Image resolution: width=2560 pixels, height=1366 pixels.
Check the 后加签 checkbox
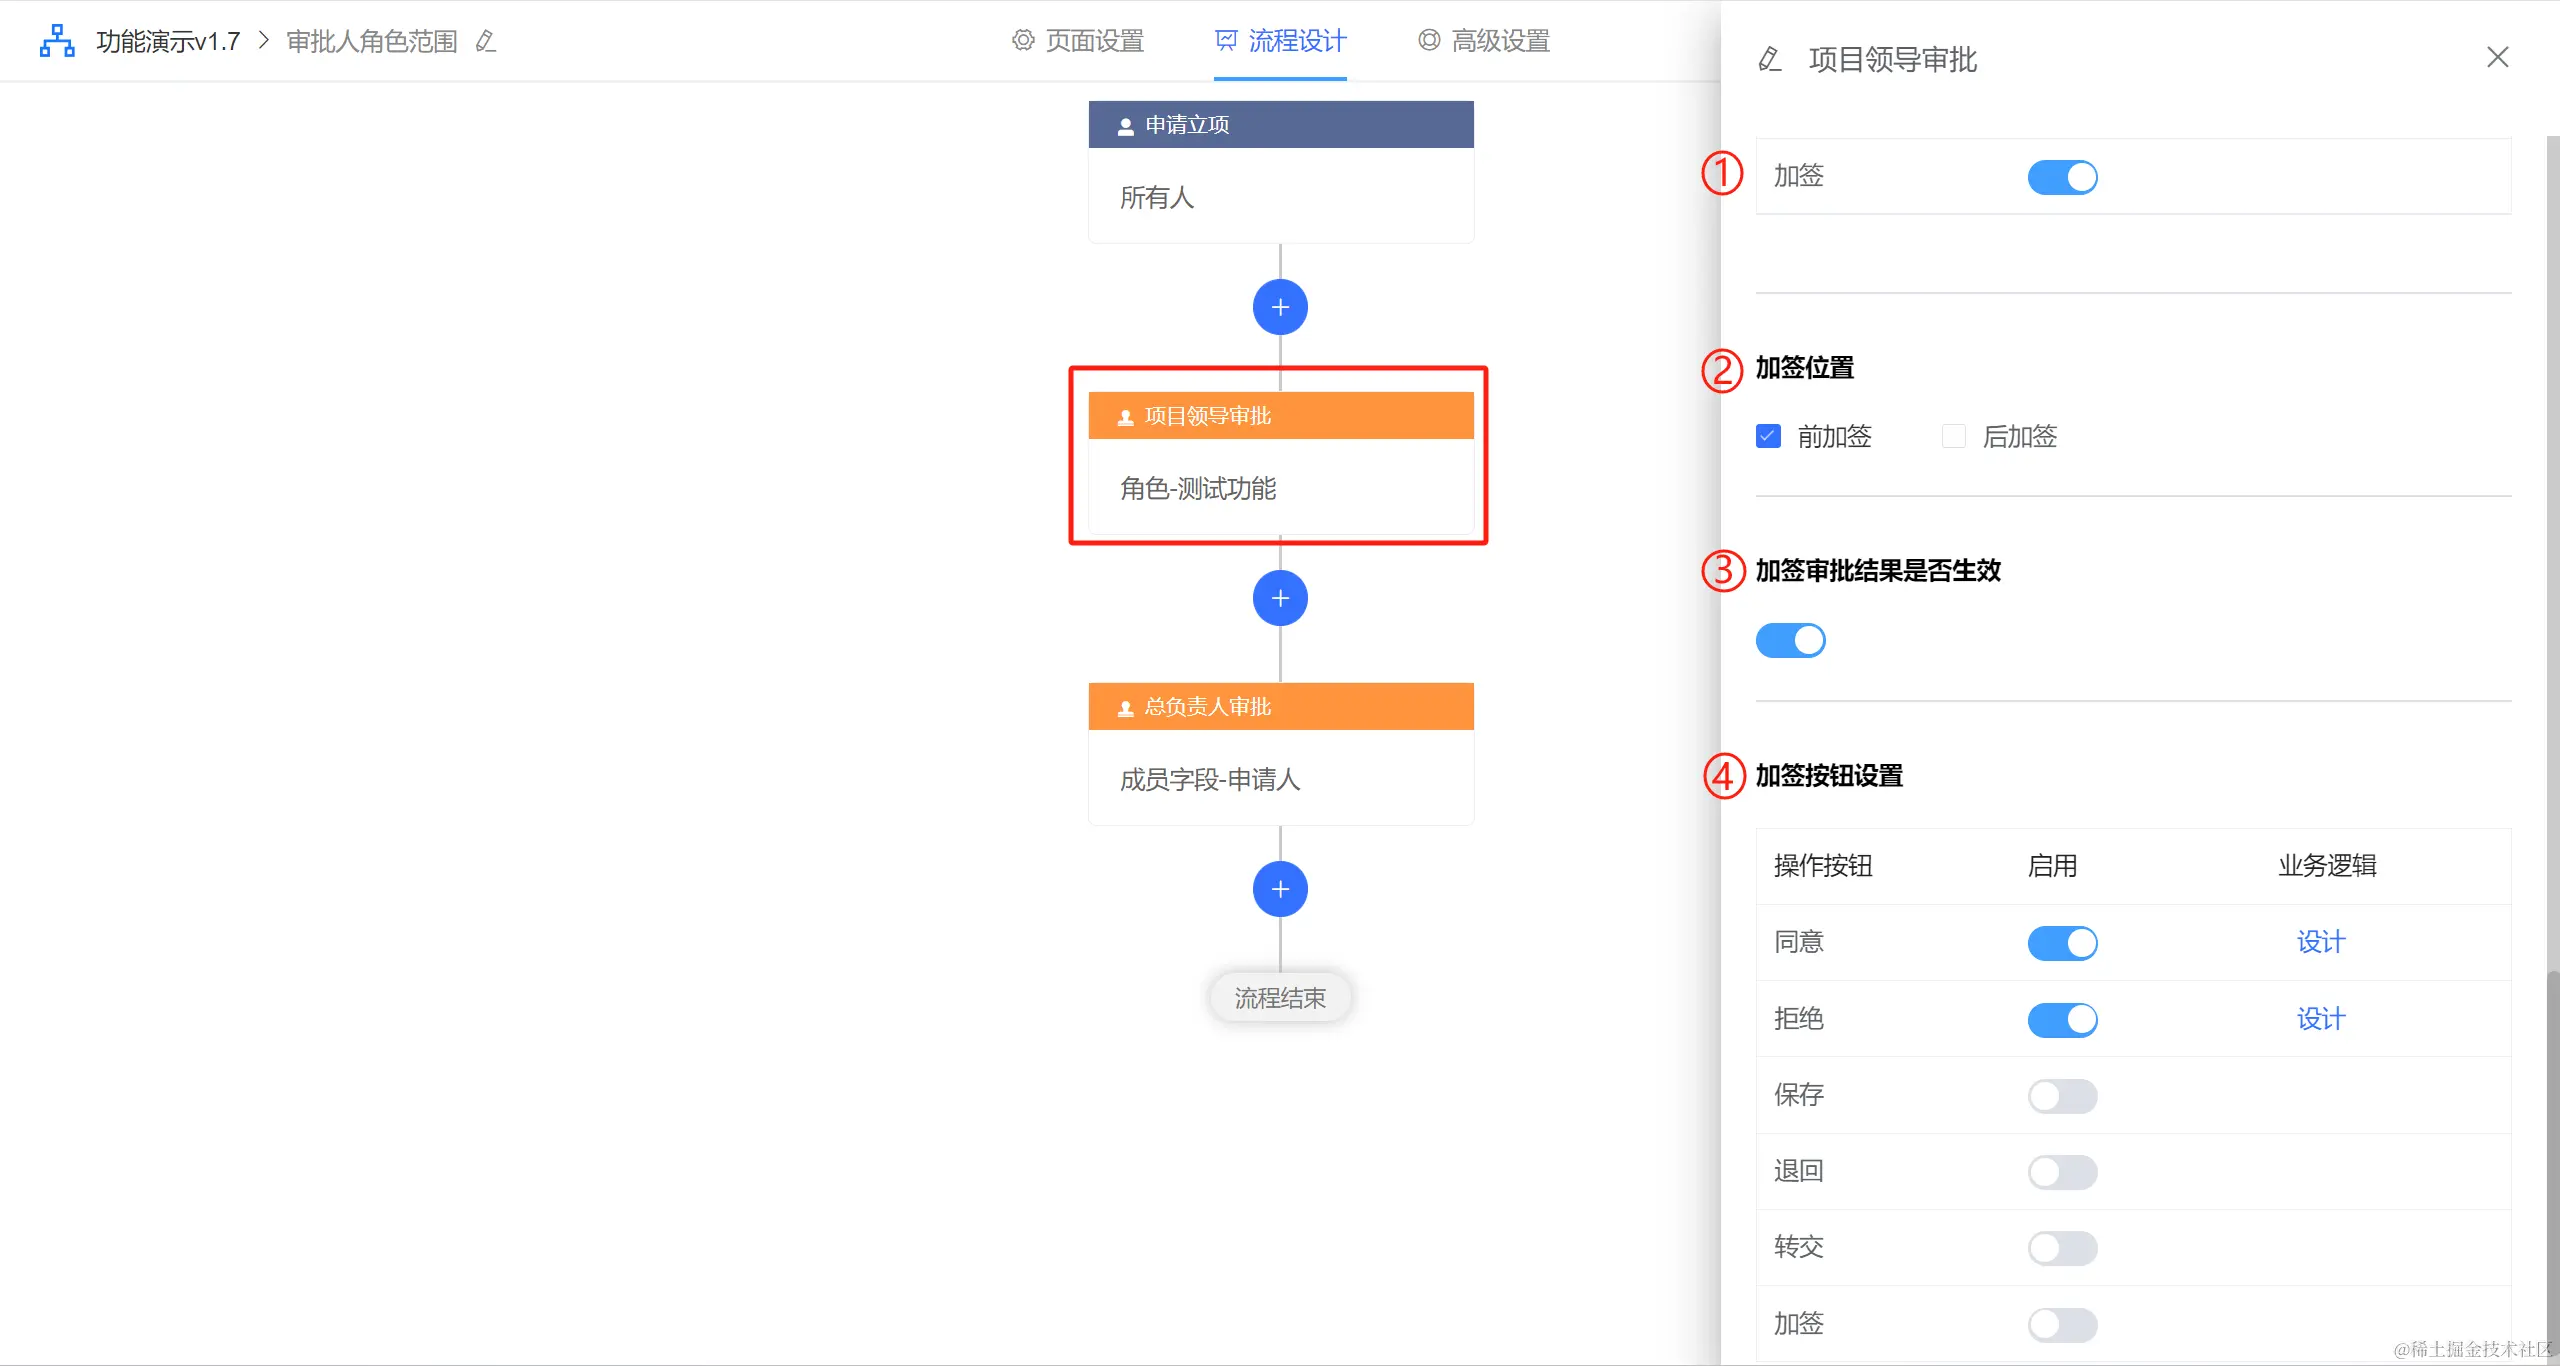[1953, 436]
